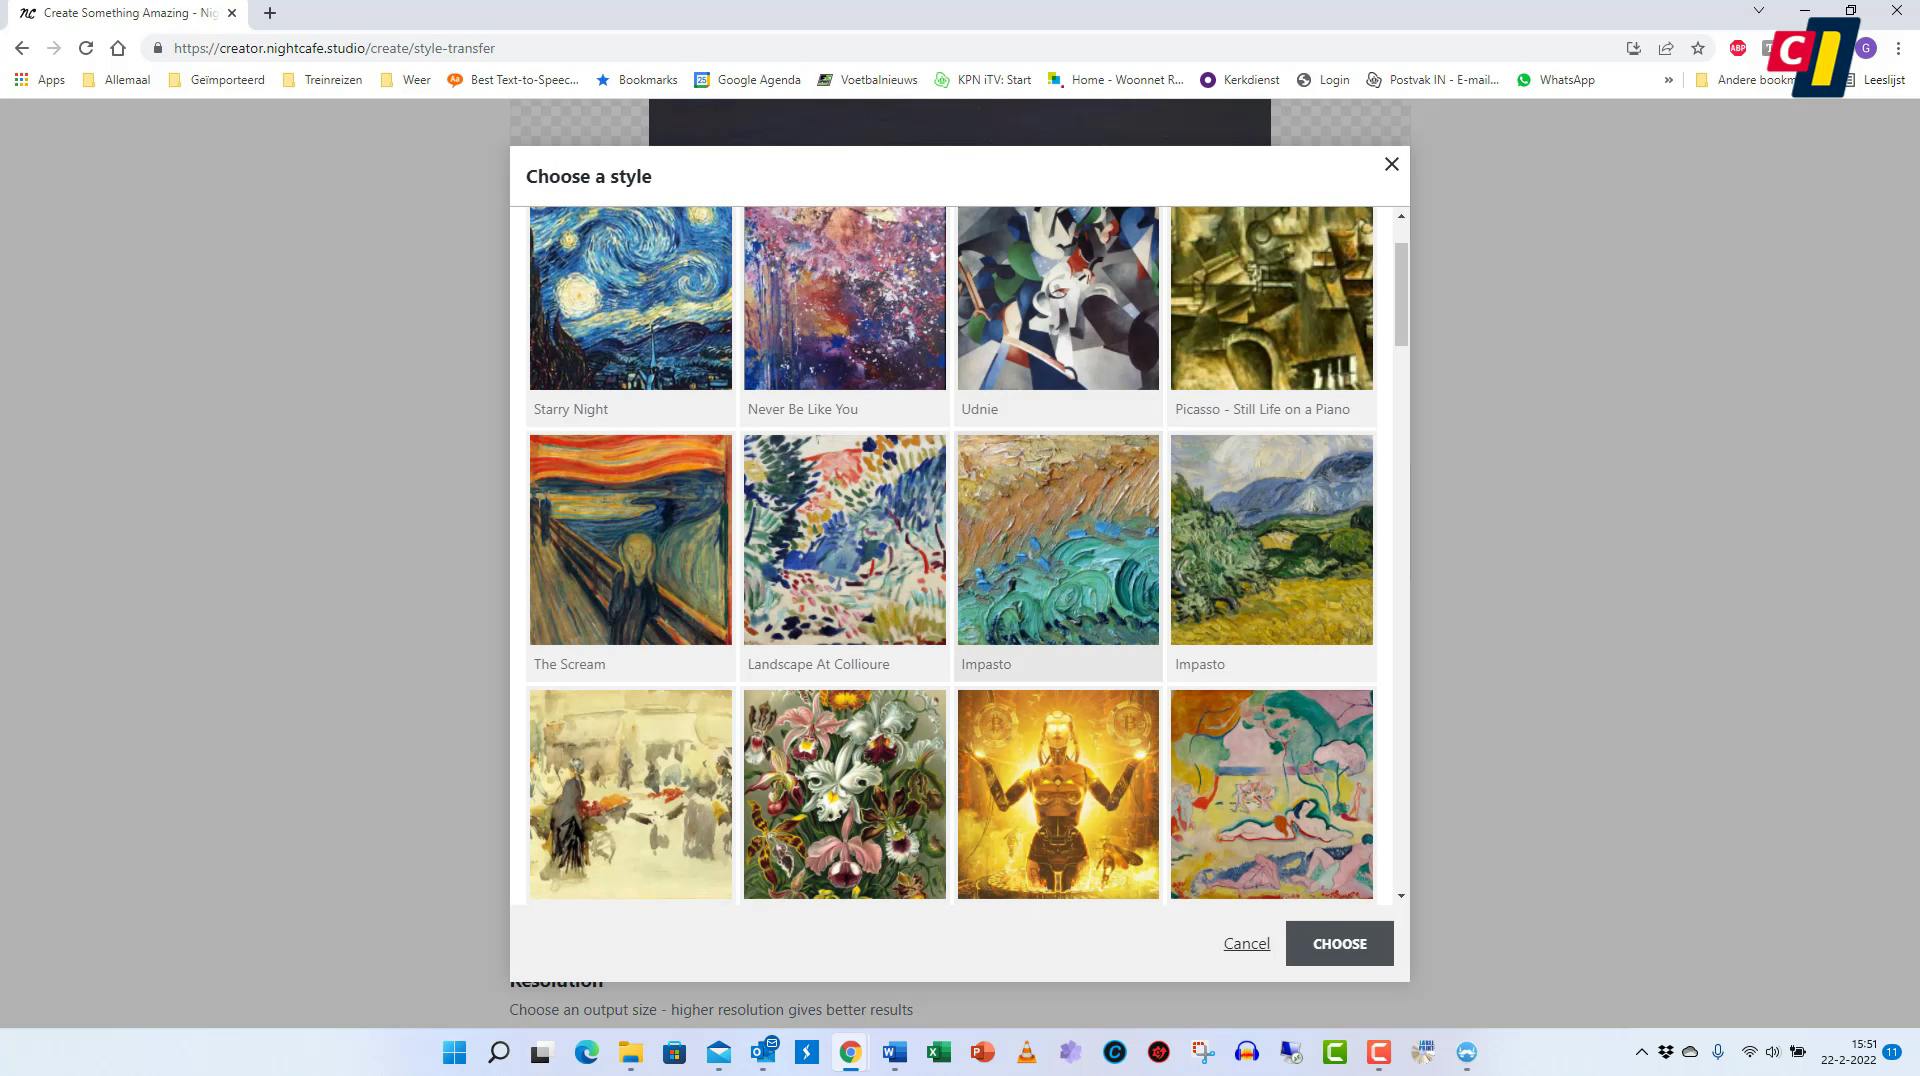Open the tab search dropdown
Viewport: 1920px width, 1076px height.
[x=1759, y=11]
